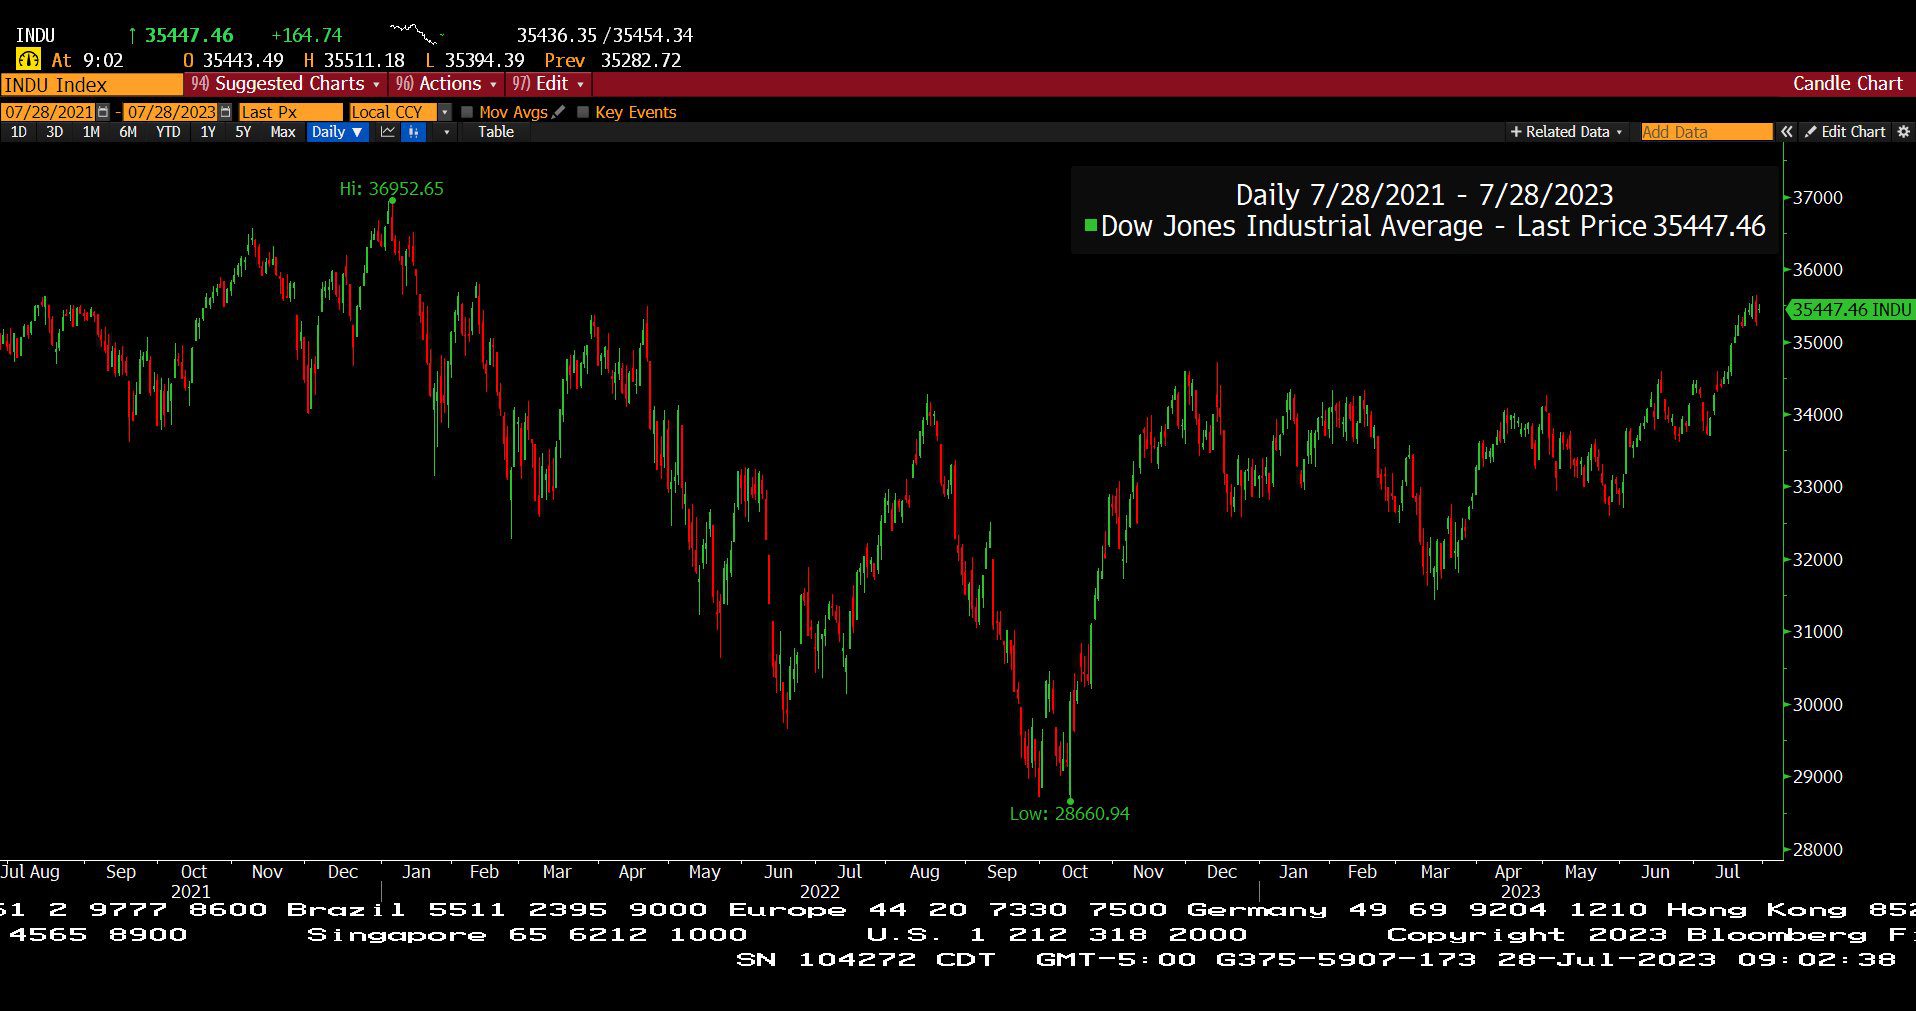Viewport: 1916px width, 1011px height.
Task: Select the 1M time range tab
Action: click(91, 132)
